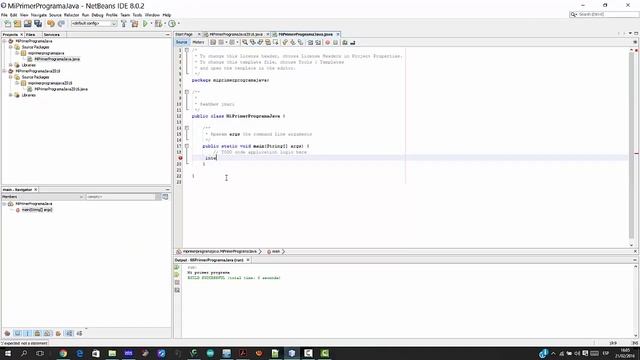640x360 pixels.
Task: Click the New File toolbar icon
Action: (7, 24)
